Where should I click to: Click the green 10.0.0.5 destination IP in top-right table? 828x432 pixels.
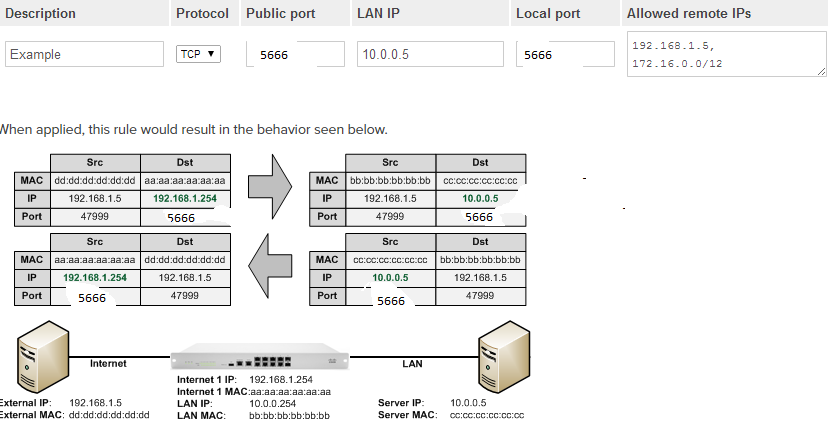tap(479, 198)
